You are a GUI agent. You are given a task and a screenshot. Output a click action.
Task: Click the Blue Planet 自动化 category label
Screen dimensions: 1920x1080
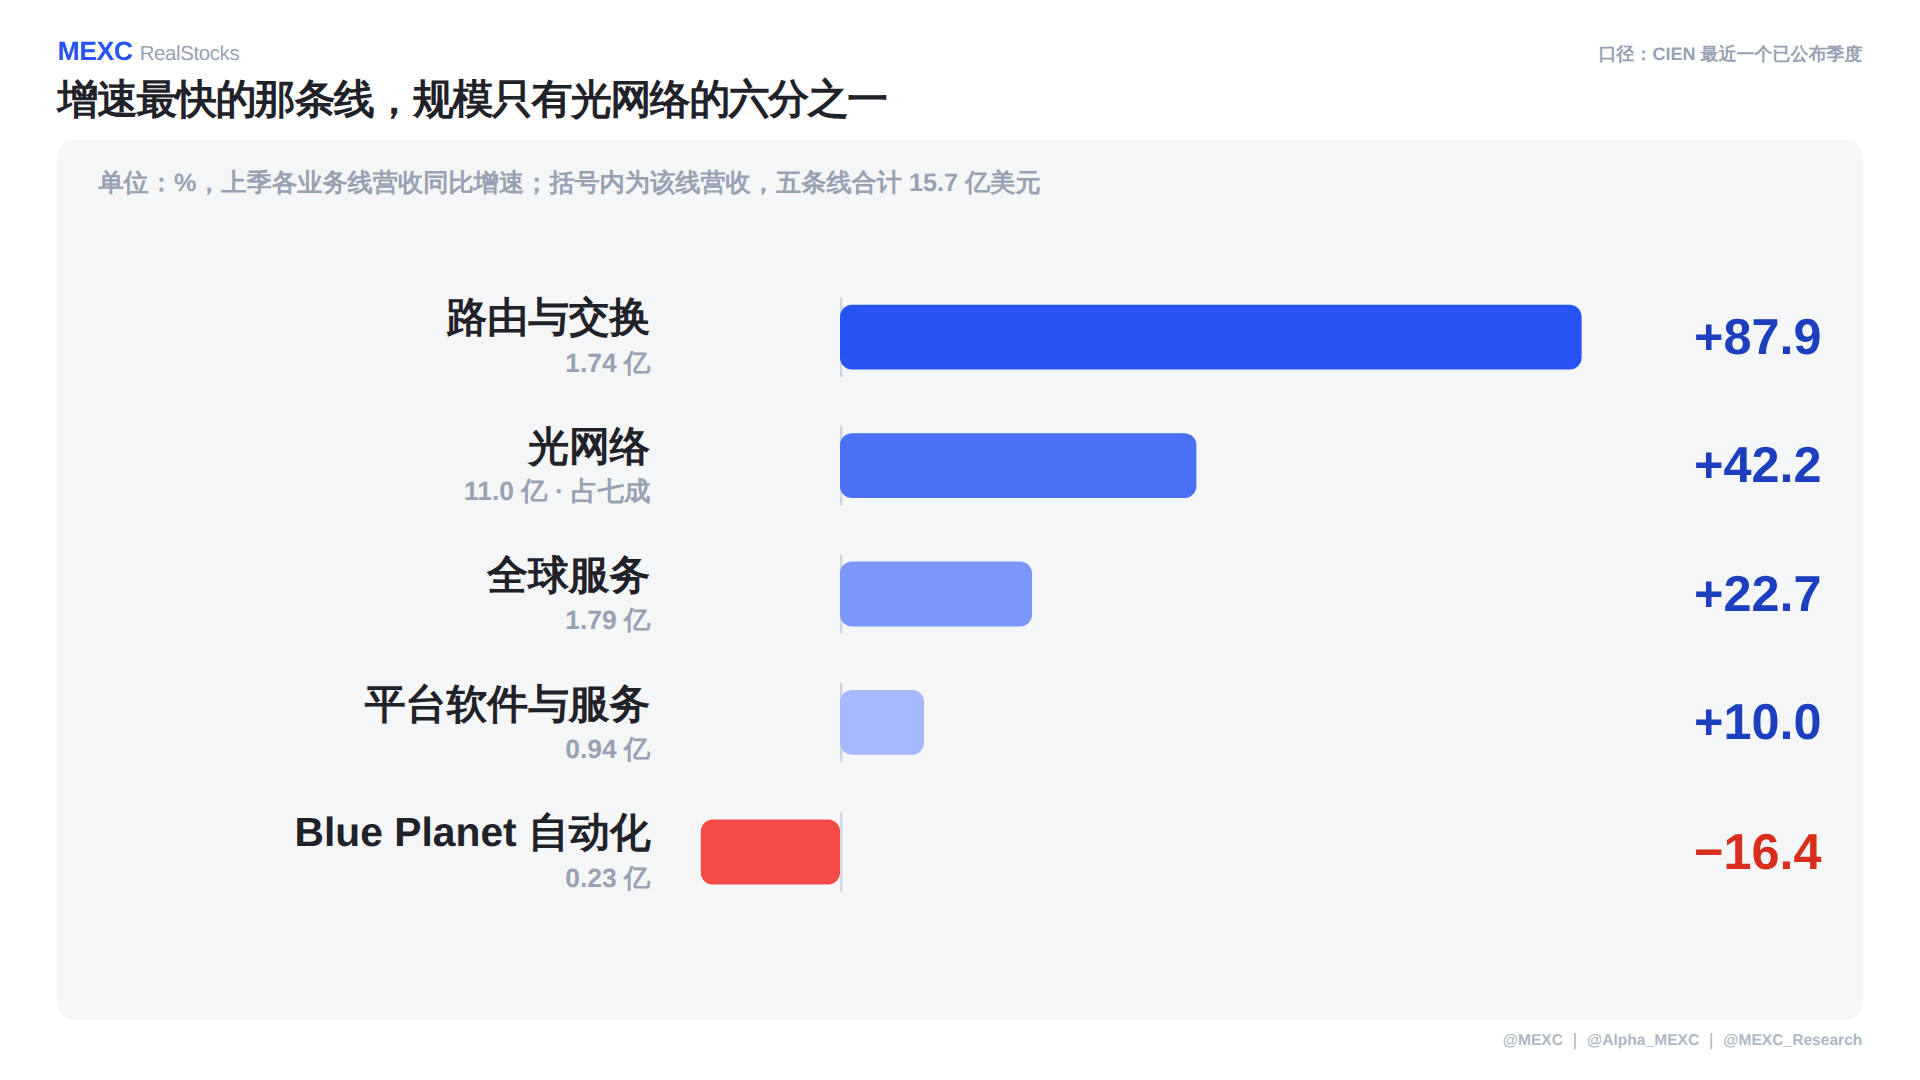[x=472, y=833]
